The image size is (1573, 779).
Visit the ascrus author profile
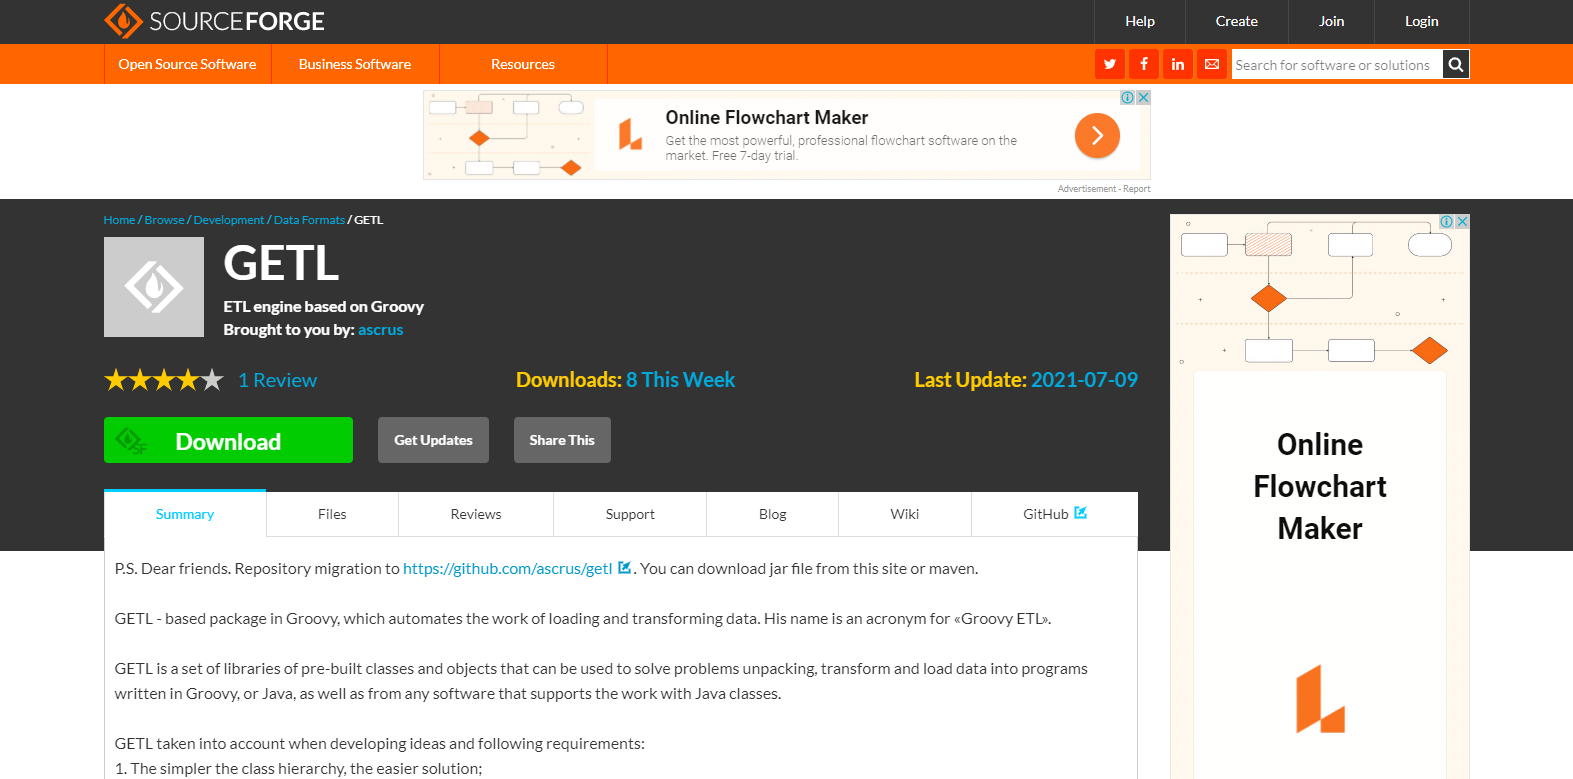(381, 330)
